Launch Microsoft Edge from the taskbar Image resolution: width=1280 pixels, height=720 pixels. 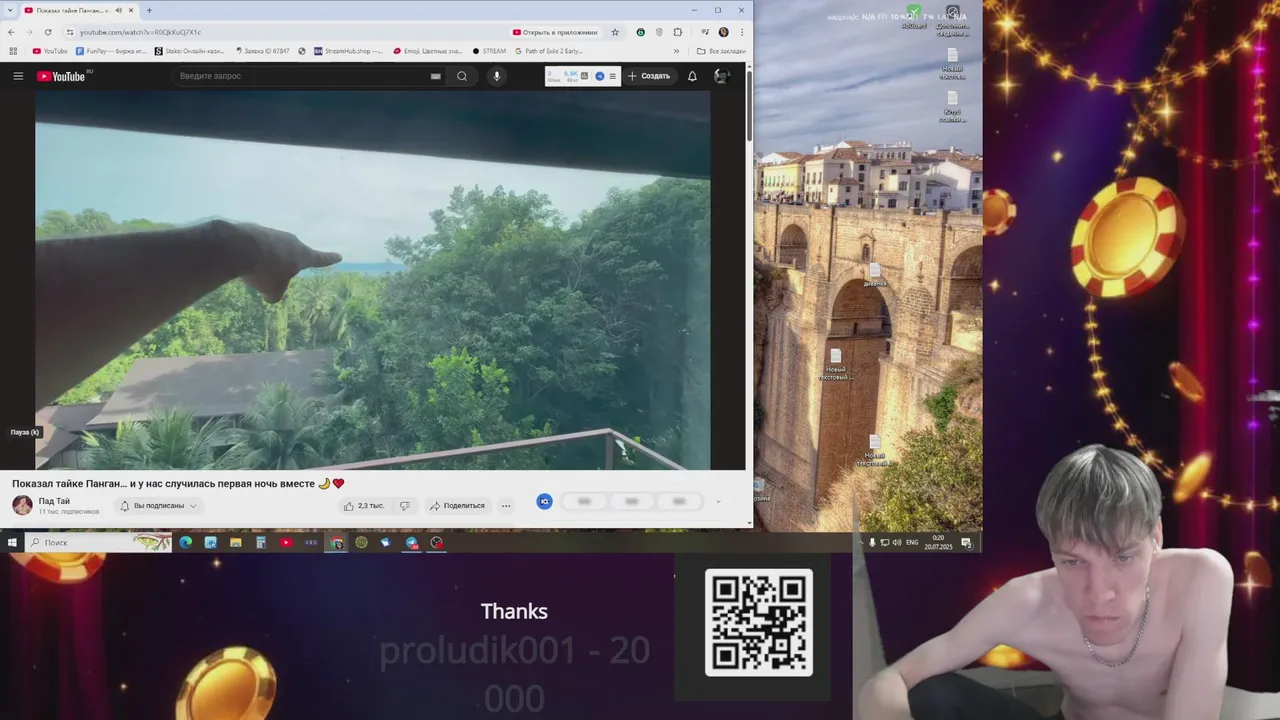tap(185, 542)
